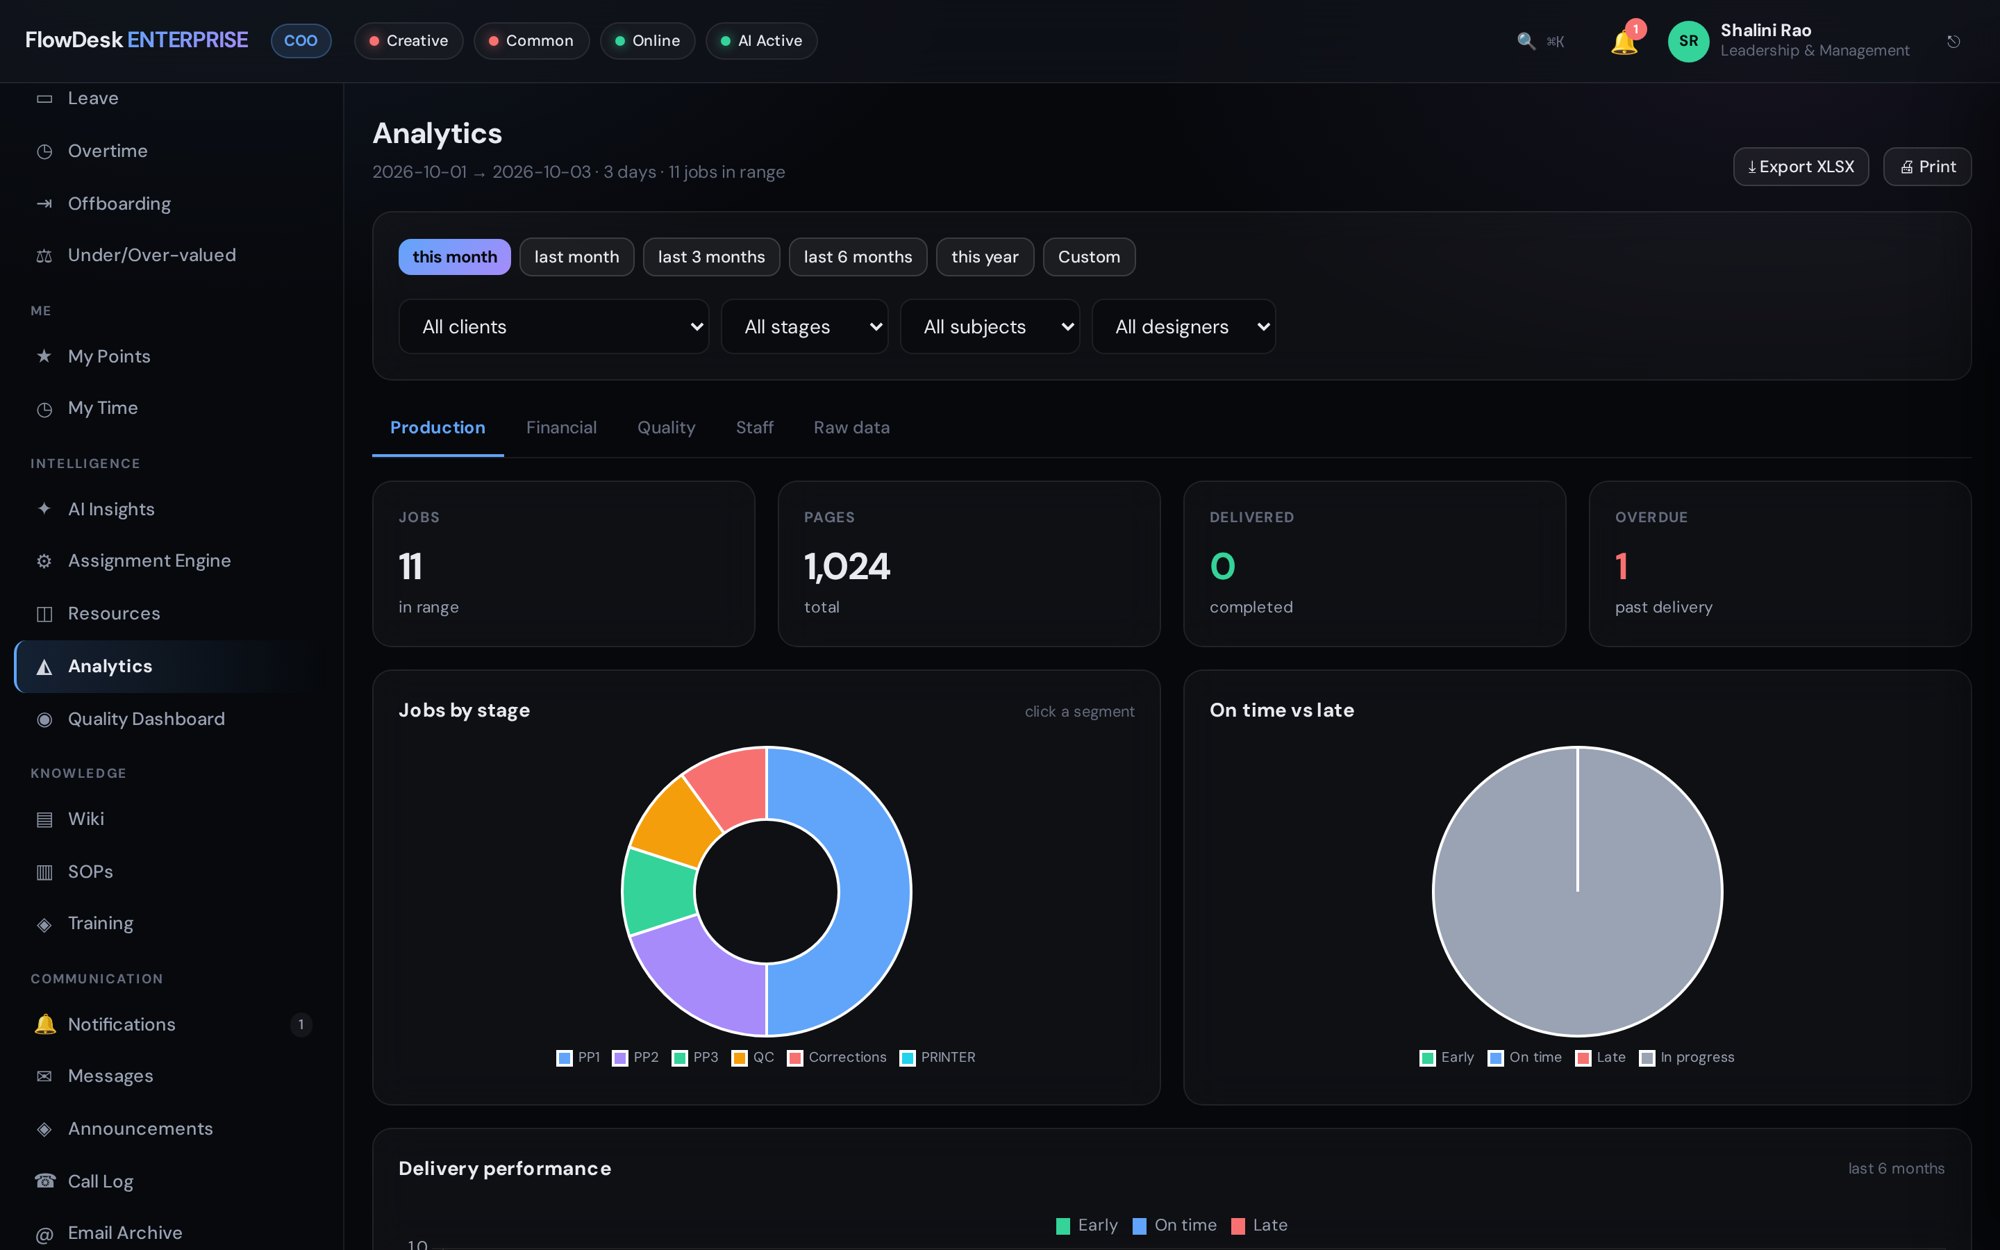The height and width of the screenshot is (1250, 2000).
Task: Click the refresh icon beside user profile
Action: 1953,41
